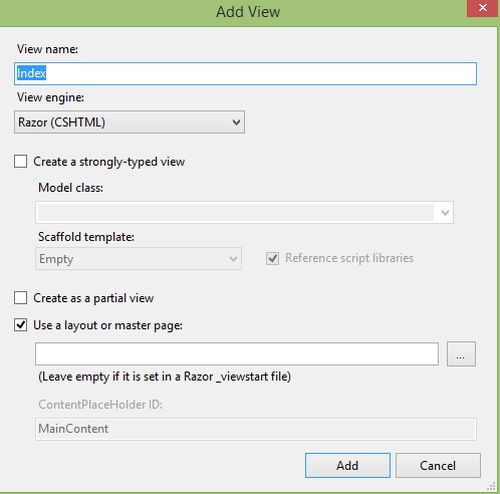Viewport: 500px width, 494px height.
Task: Click the Add View title bar text
Action: click(248, 12)
